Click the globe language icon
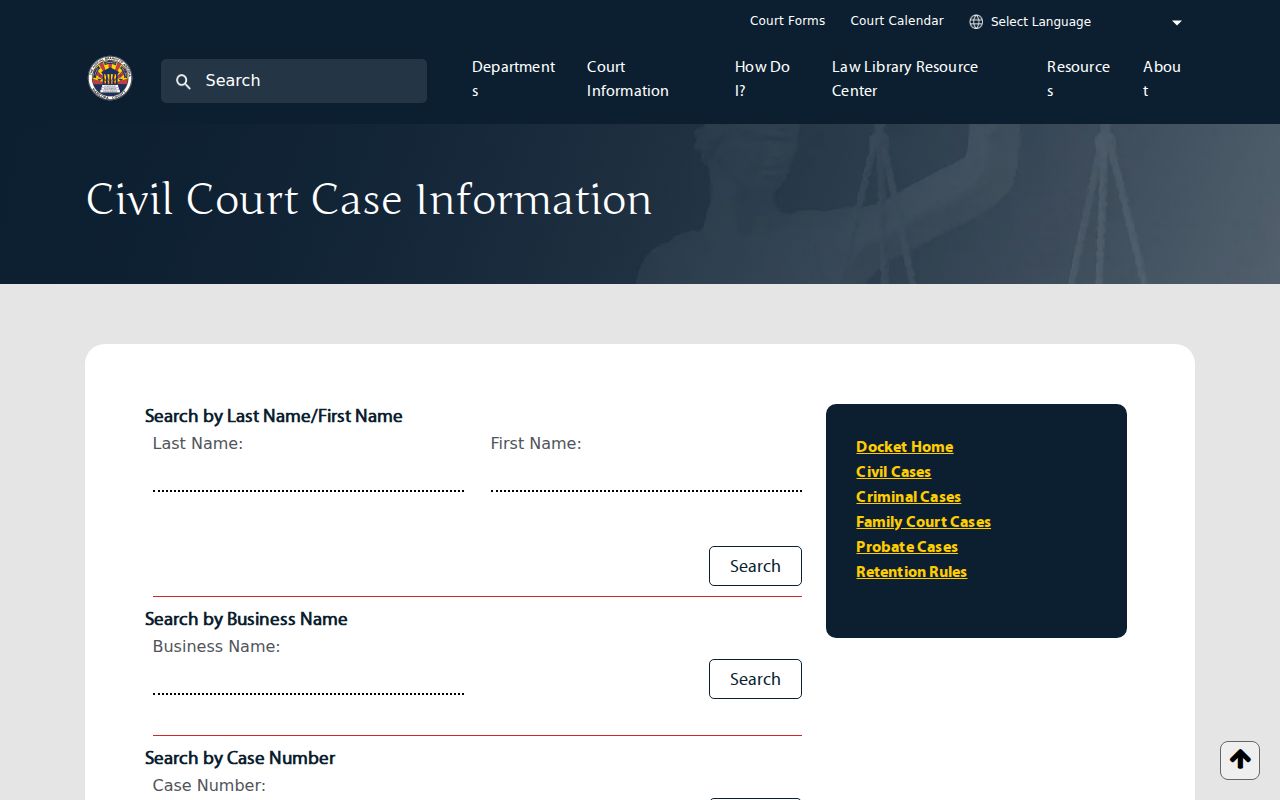Image resolution: width=1280 pixels, height=800 pixels. click(976, 22)
